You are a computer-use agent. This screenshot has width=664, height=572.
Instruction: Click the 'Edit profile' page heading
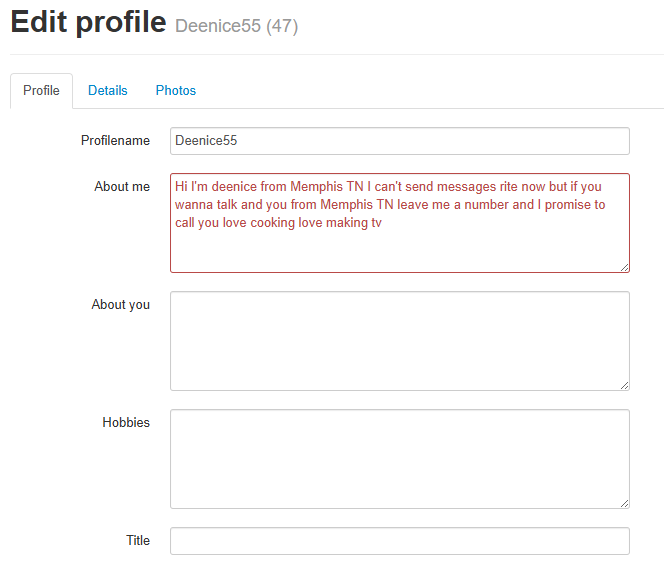point(88,22)
